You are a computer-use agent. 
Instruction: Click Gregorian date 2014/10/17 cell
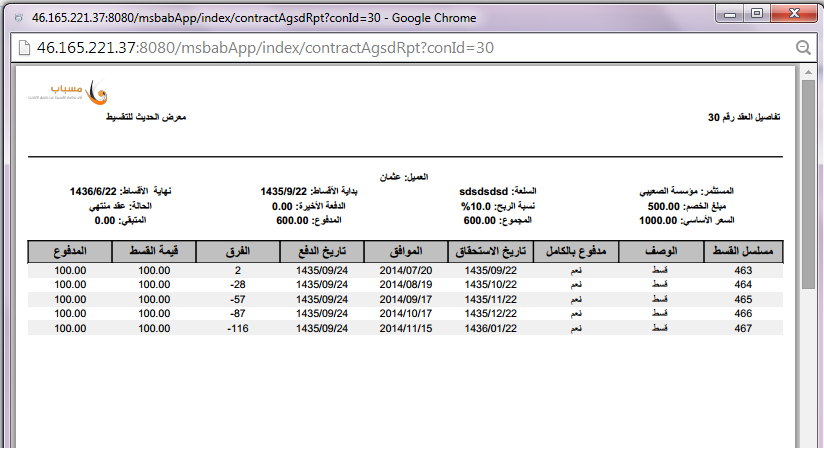(x=406, y=313)
